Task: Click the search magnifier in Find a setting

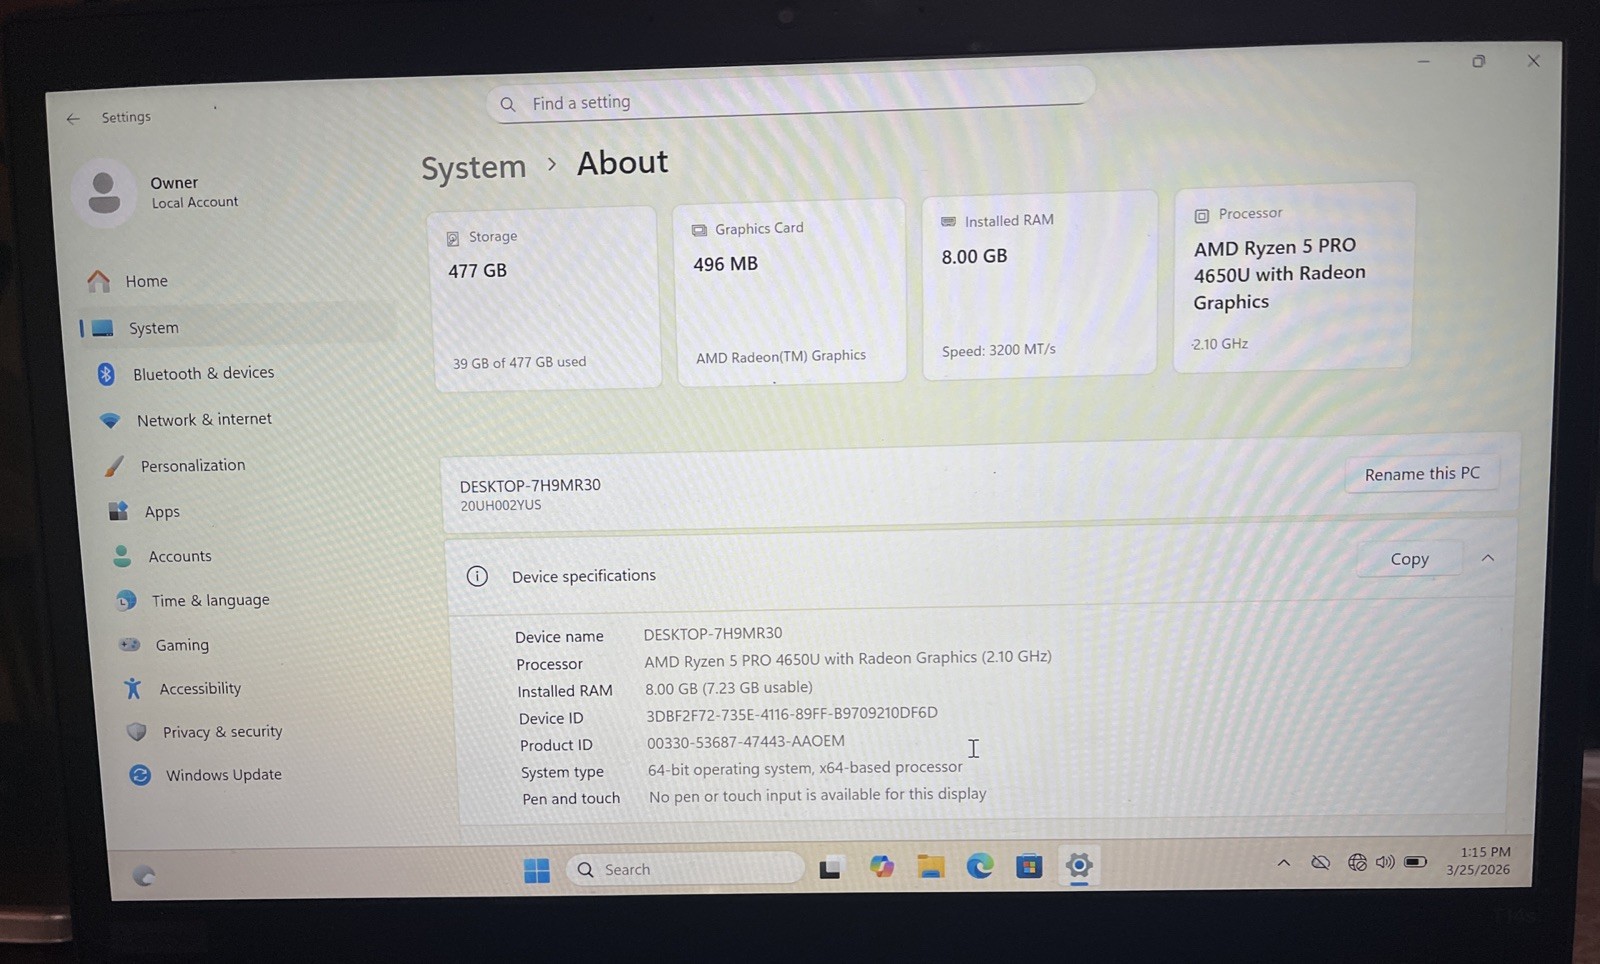Action: (508, 104)
